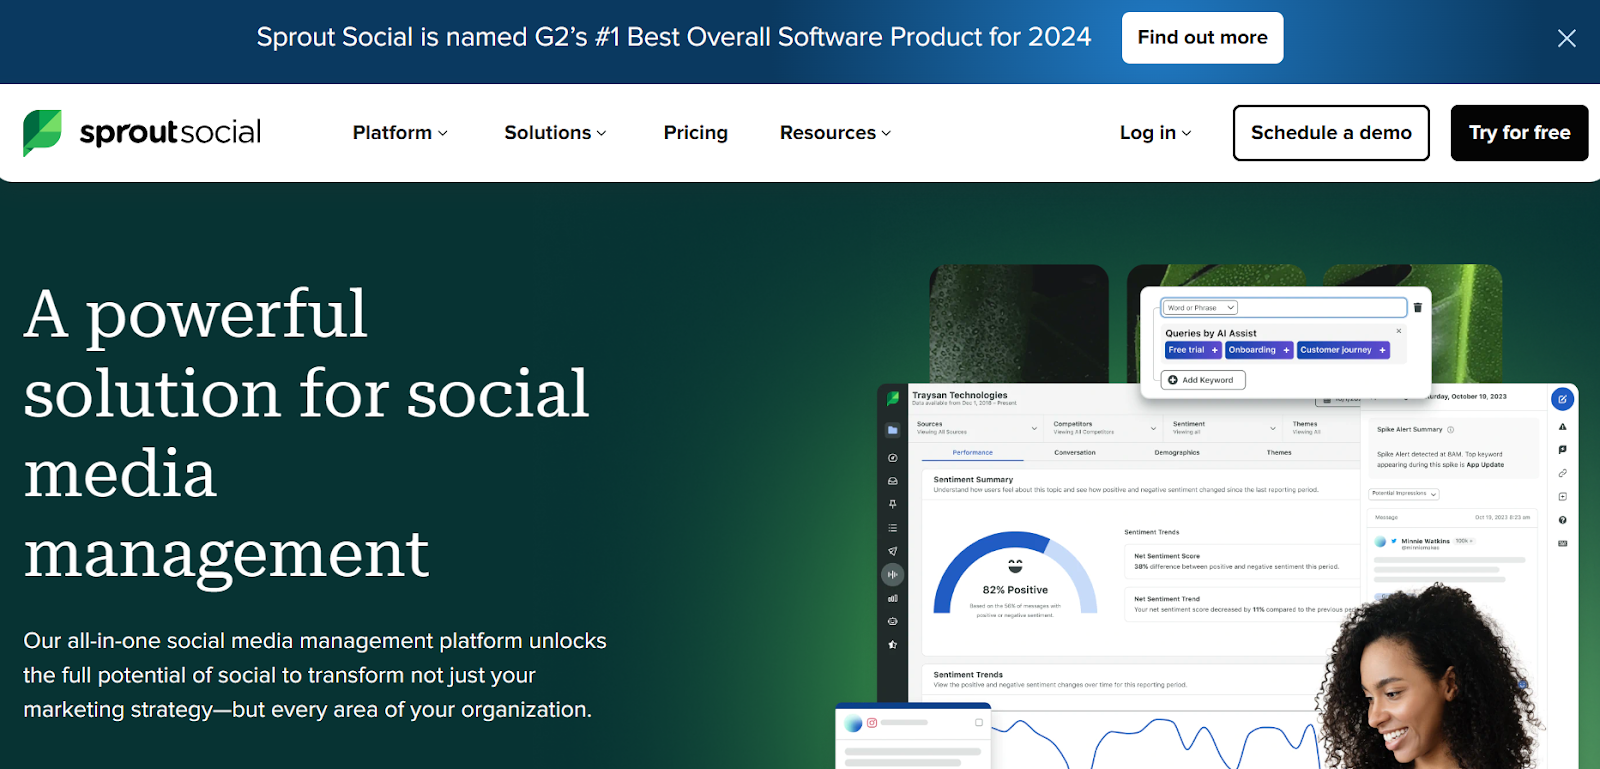Click the Net Sentiment Score card
Image resolution: width=1600 pixels, height=769 pixels.
click(1241, 561)
